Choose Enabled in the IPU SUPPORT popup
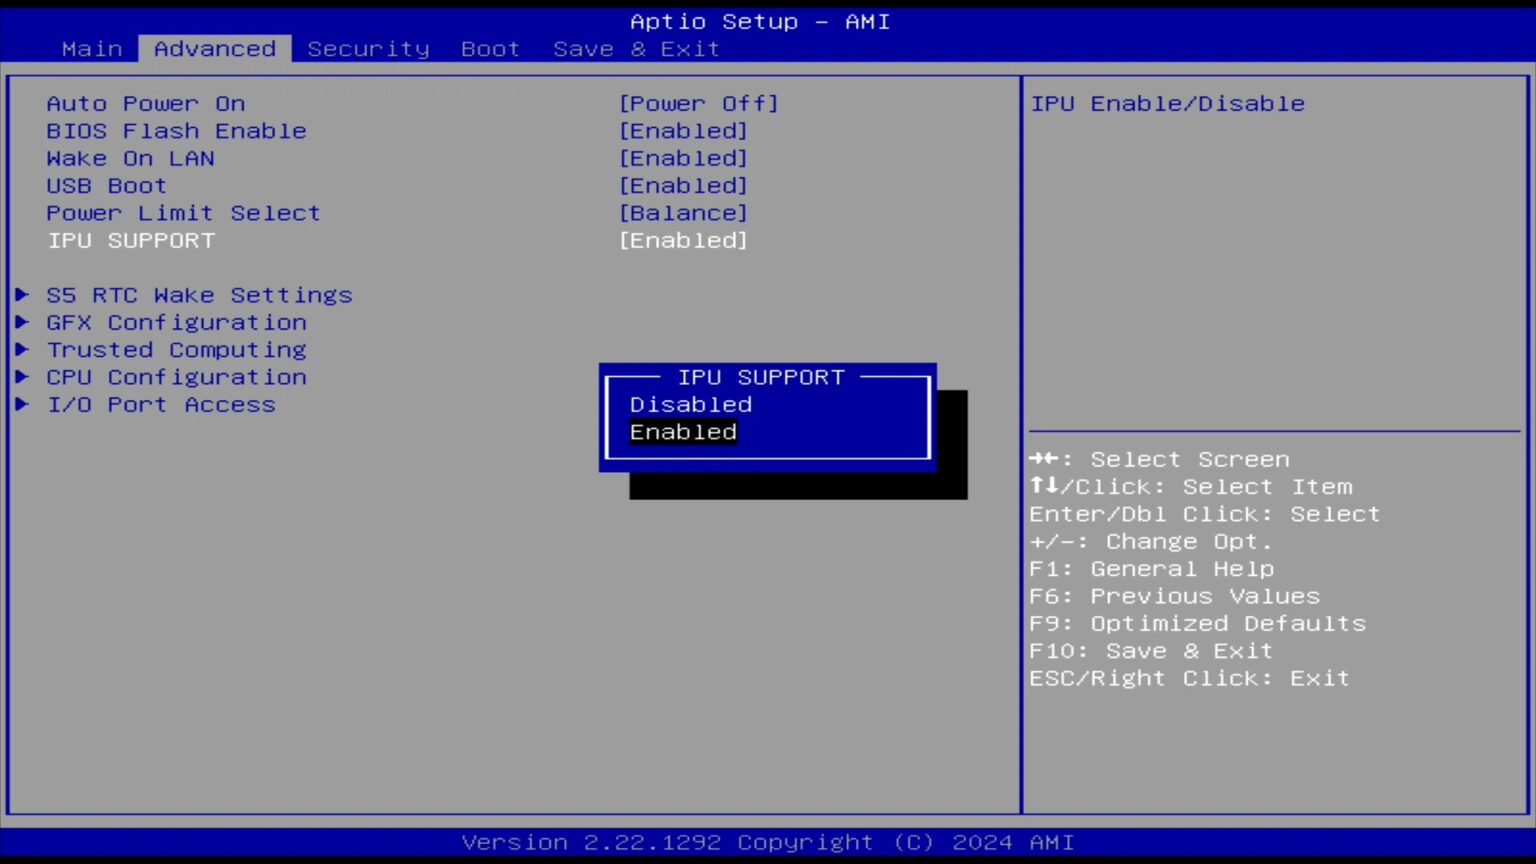The width and height of the screenshot is (1536, 864). (x=683, y=432)
